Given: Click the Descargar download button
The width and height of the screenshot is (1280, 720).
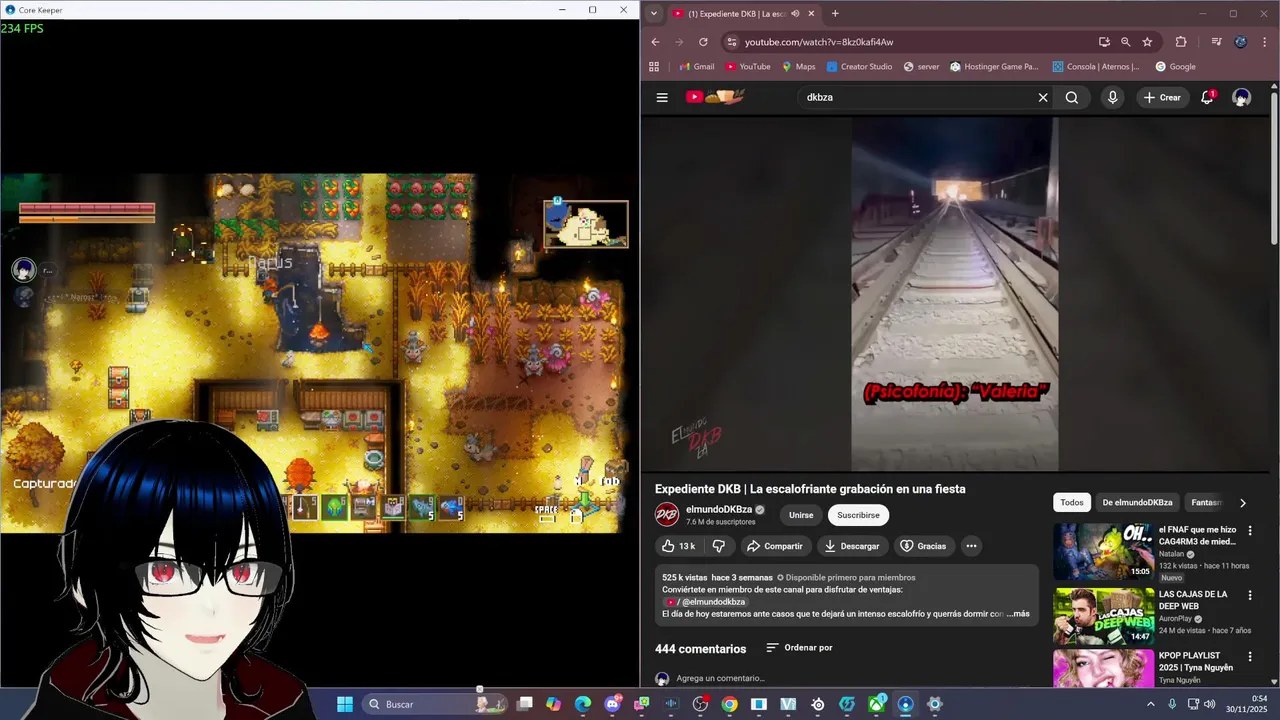Looking at the screenshot, I should (853, 546).
